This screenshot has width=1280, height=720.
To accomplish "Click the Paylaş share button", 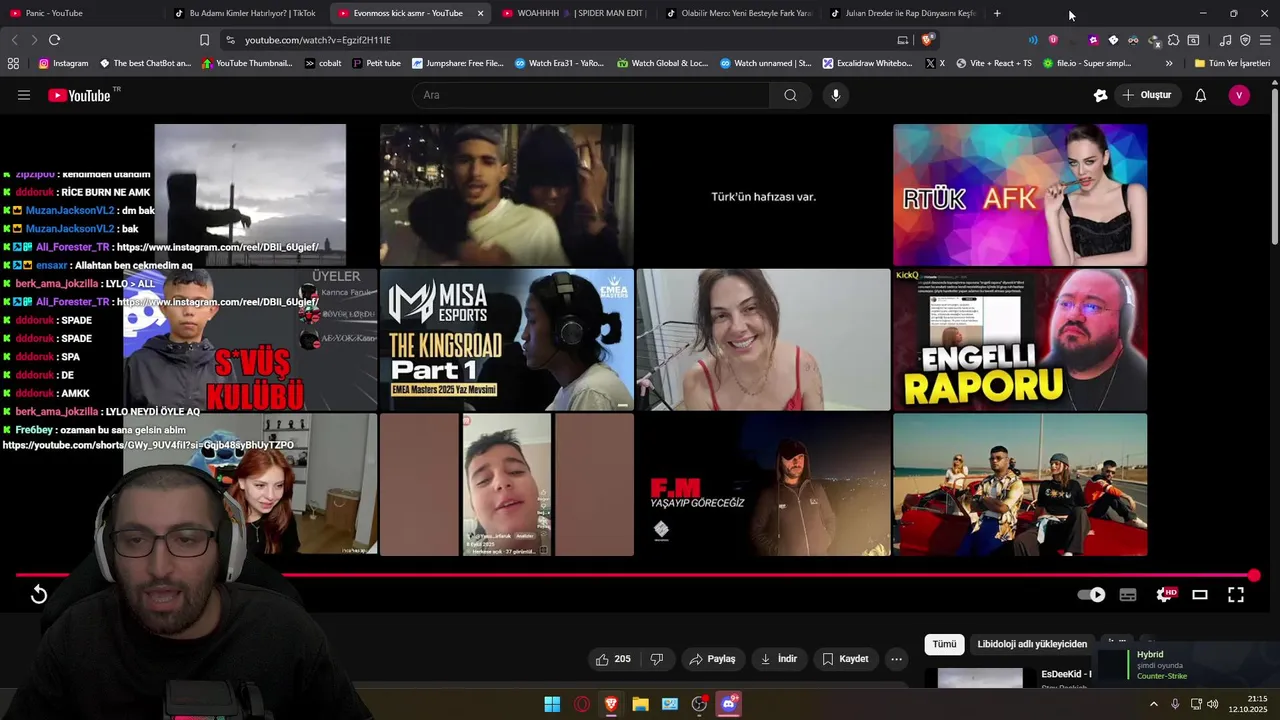I will tap(713, 659).
